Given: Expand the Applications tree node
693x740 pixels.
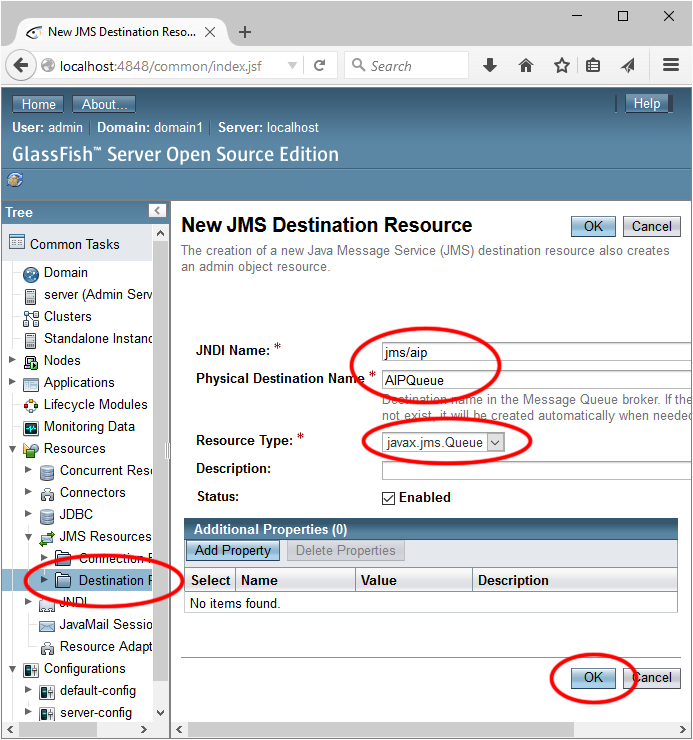Looking at the screenshot, I should click(x=12, y=381).
